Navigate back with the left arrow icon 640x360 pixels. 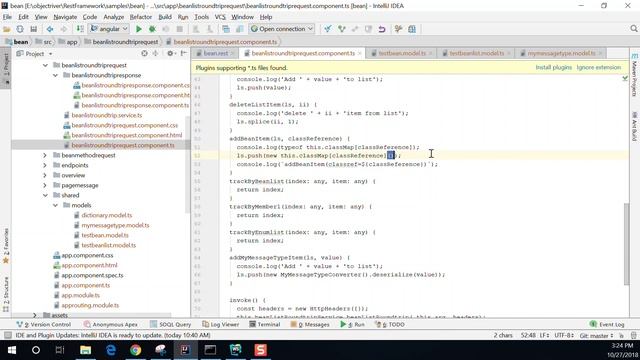pos(50,29)
